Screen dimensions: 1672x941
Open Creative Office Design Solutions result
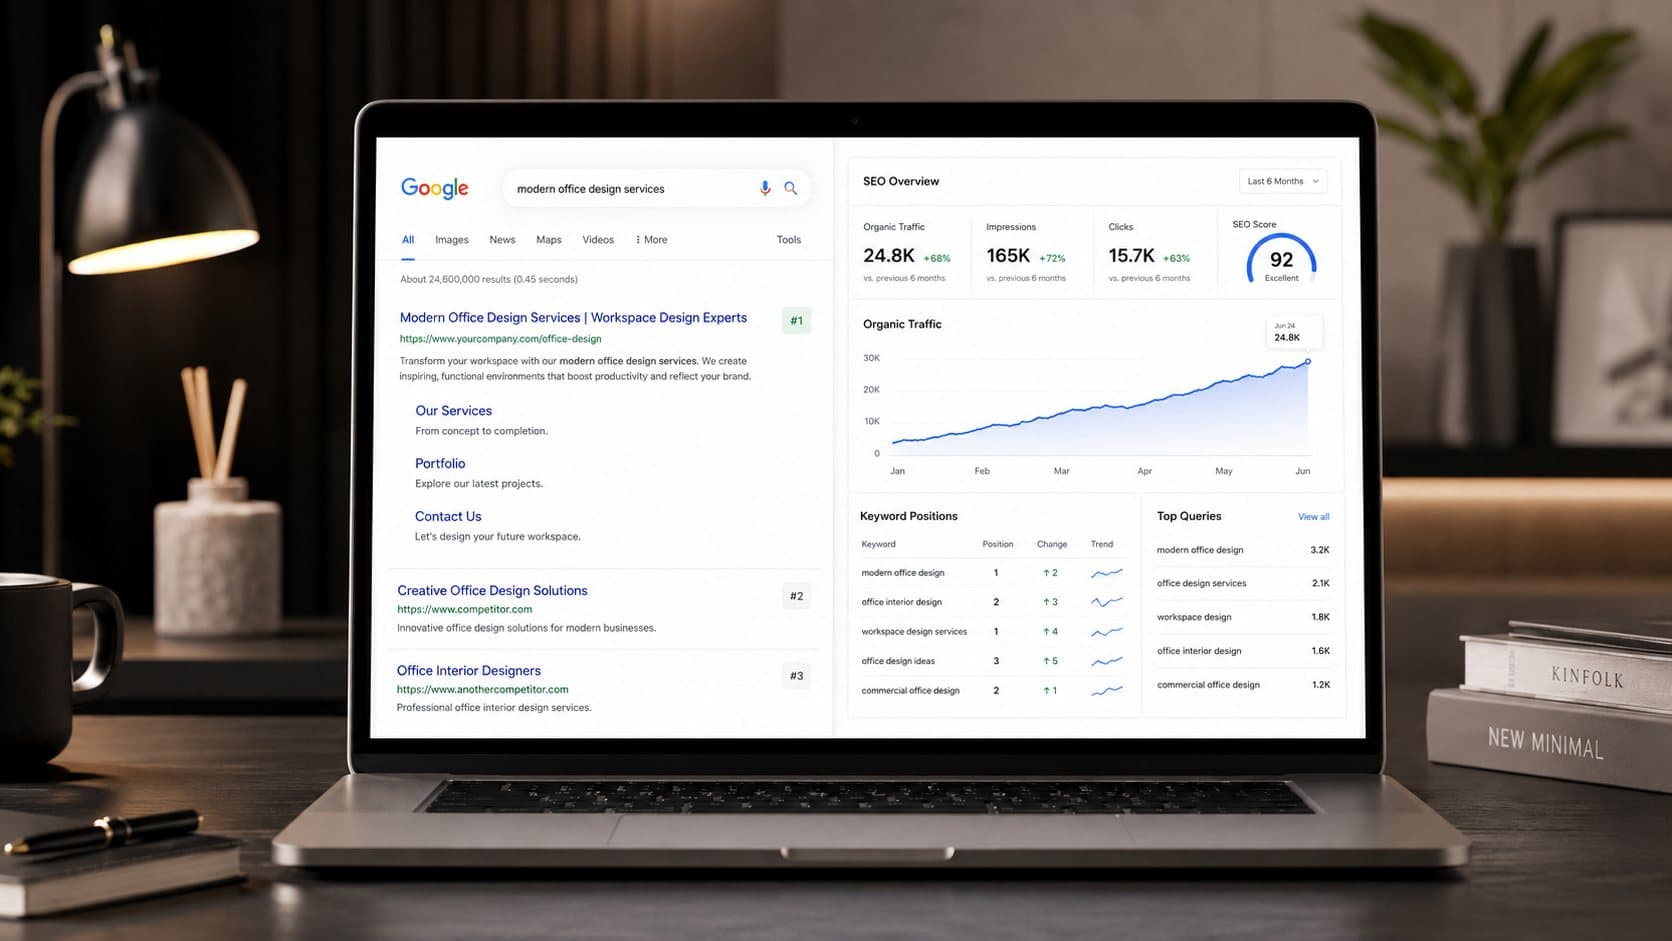click(x=492, y=591)
